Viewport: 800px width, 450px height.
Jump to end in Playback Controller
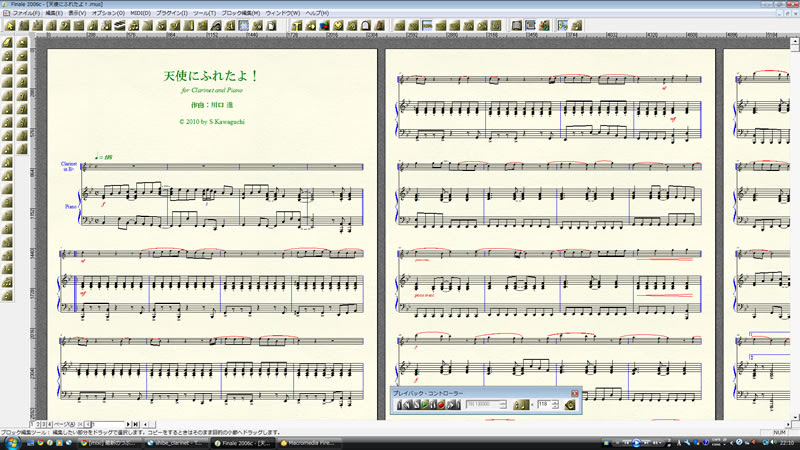(x=458, y=405)
